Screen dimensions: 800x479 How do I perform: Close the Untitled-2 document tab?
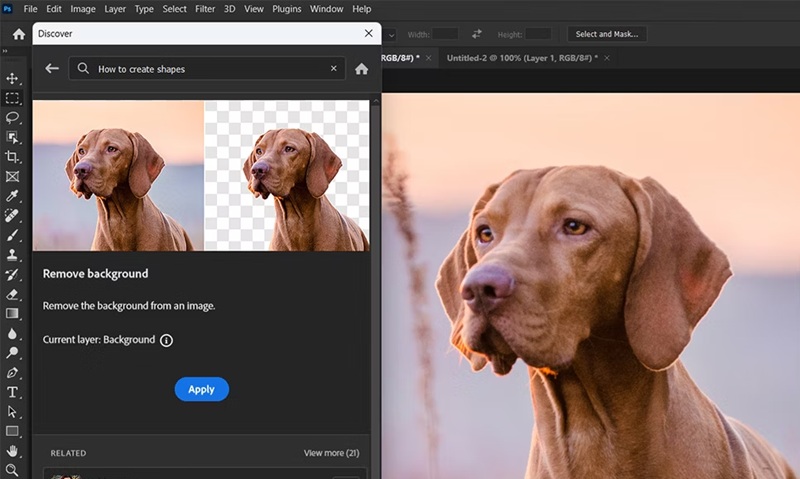pos(607,58)
